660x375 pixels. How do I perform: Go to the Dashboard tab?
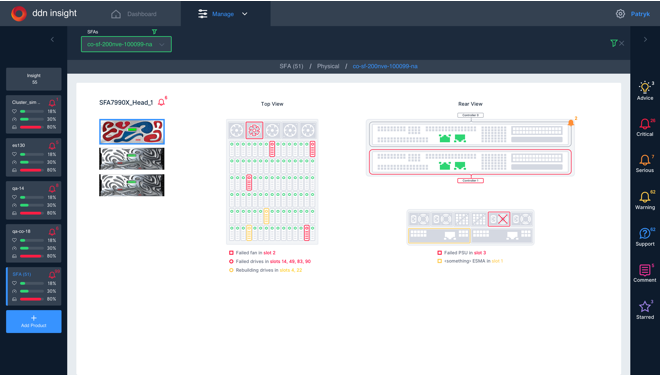click(134, 14)
